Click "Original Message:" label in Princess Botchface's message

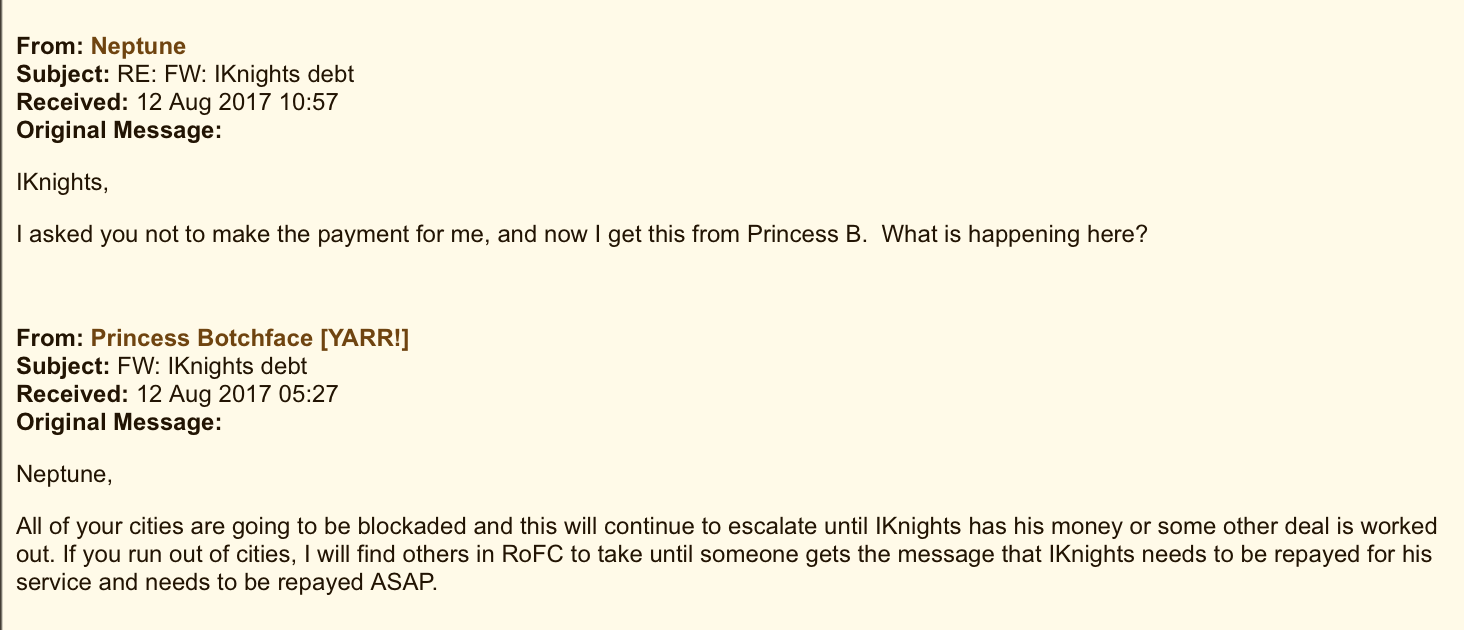tap(119, 422)
